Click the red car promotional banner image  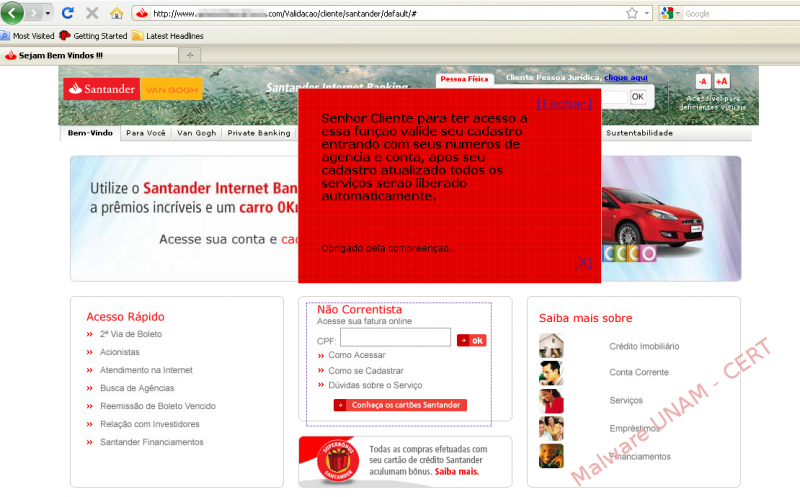click(655, 219)
